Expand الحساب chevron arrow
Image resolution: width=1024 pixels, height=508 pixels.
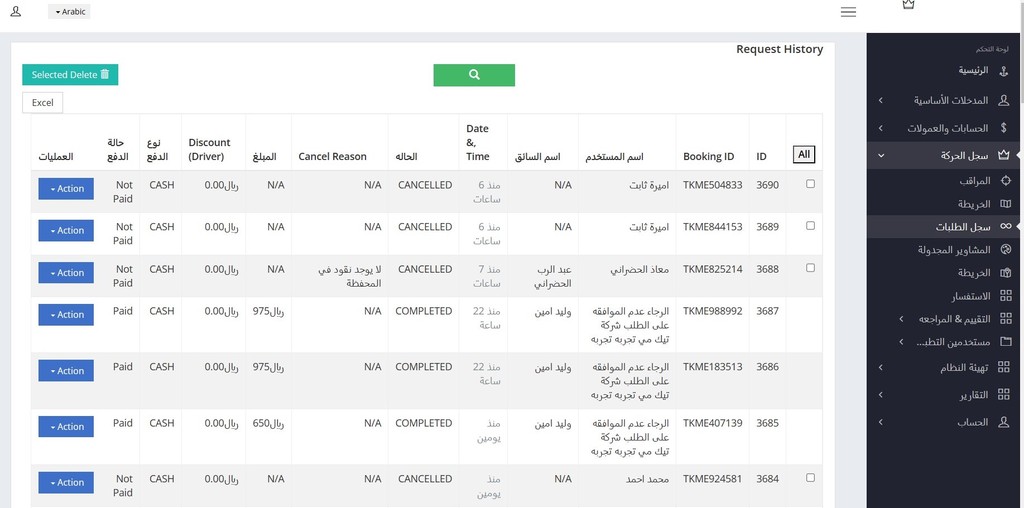(880, 422)
